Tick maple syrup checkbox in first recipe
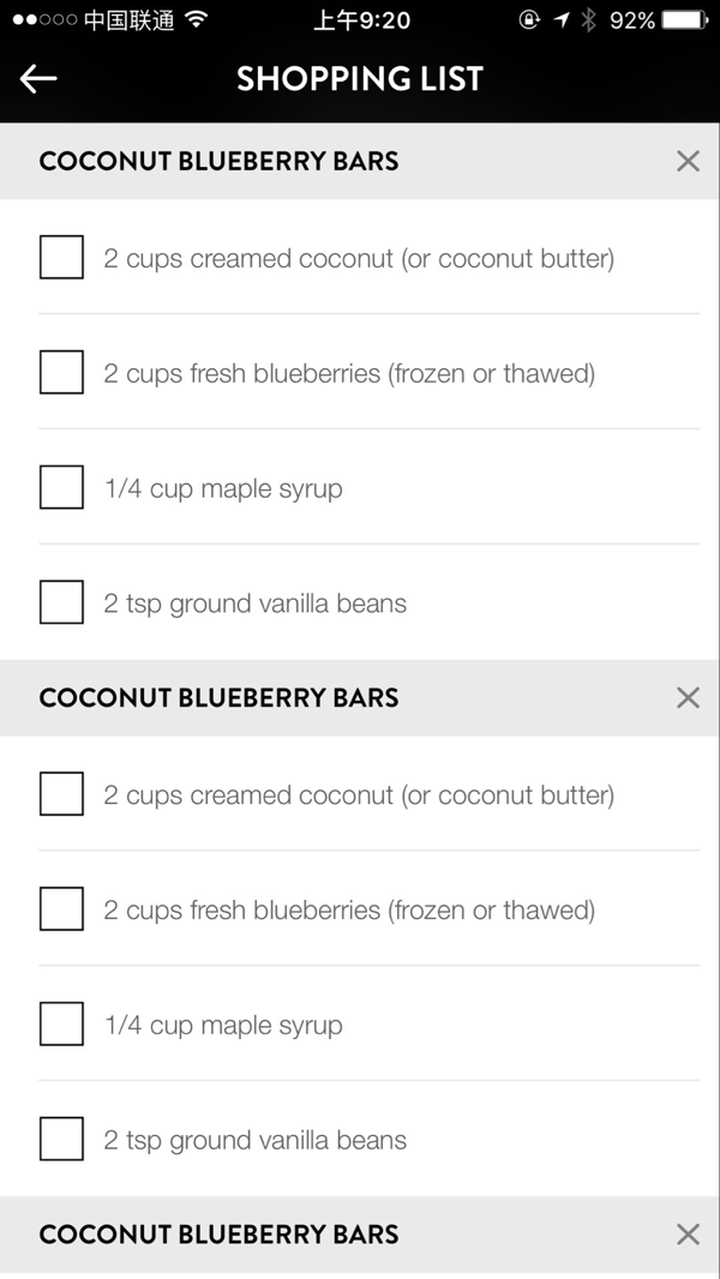The width and height of the screenshot is (720, 1279). click(61, 487)
